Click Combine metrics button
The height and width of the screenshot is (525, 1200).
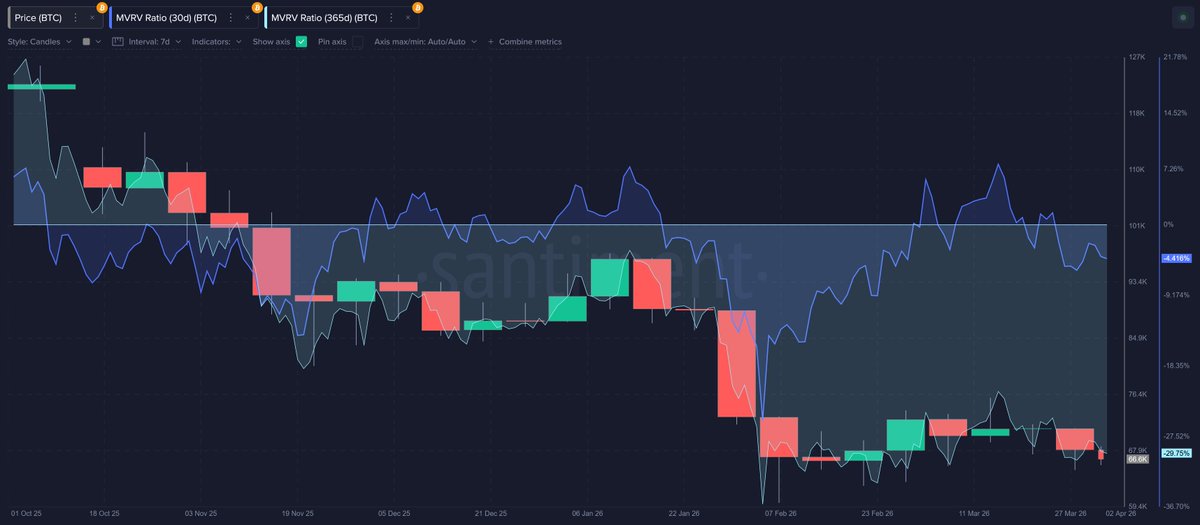pyautogui.click(x=525, y=42)
